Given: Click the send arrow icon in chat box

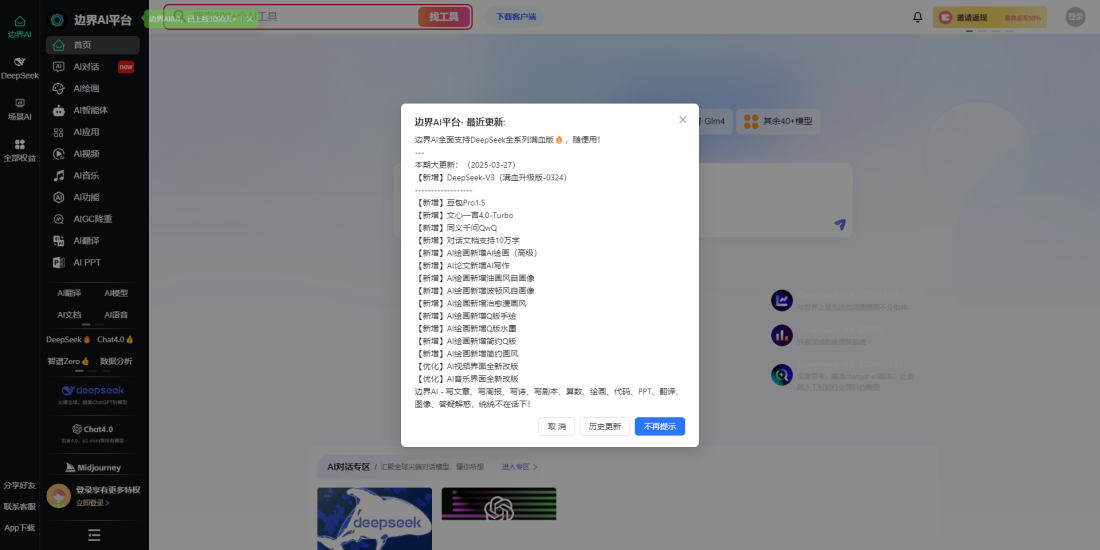Looking at the screenshot, I should 840,224.
